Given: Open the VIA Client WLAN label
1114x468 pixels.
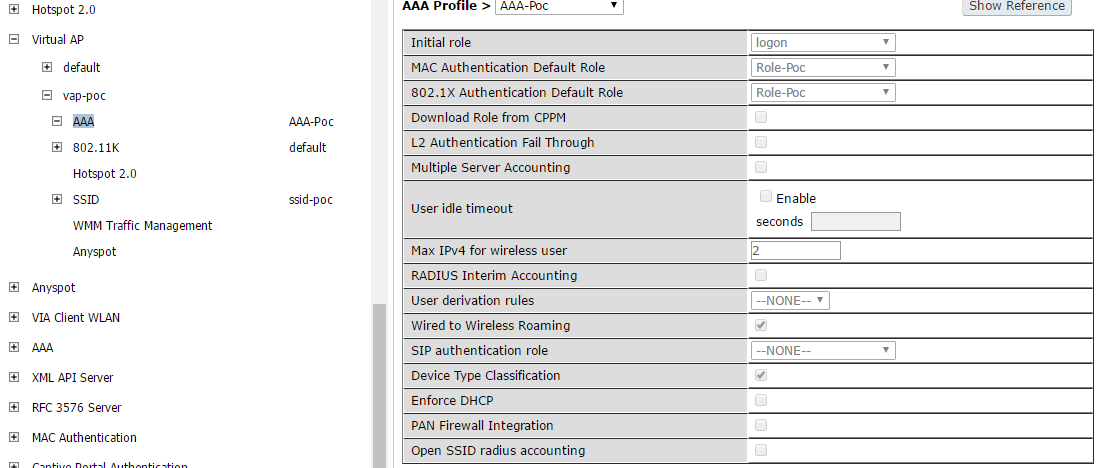Looking at the screenshot, I should coord(75,317).
